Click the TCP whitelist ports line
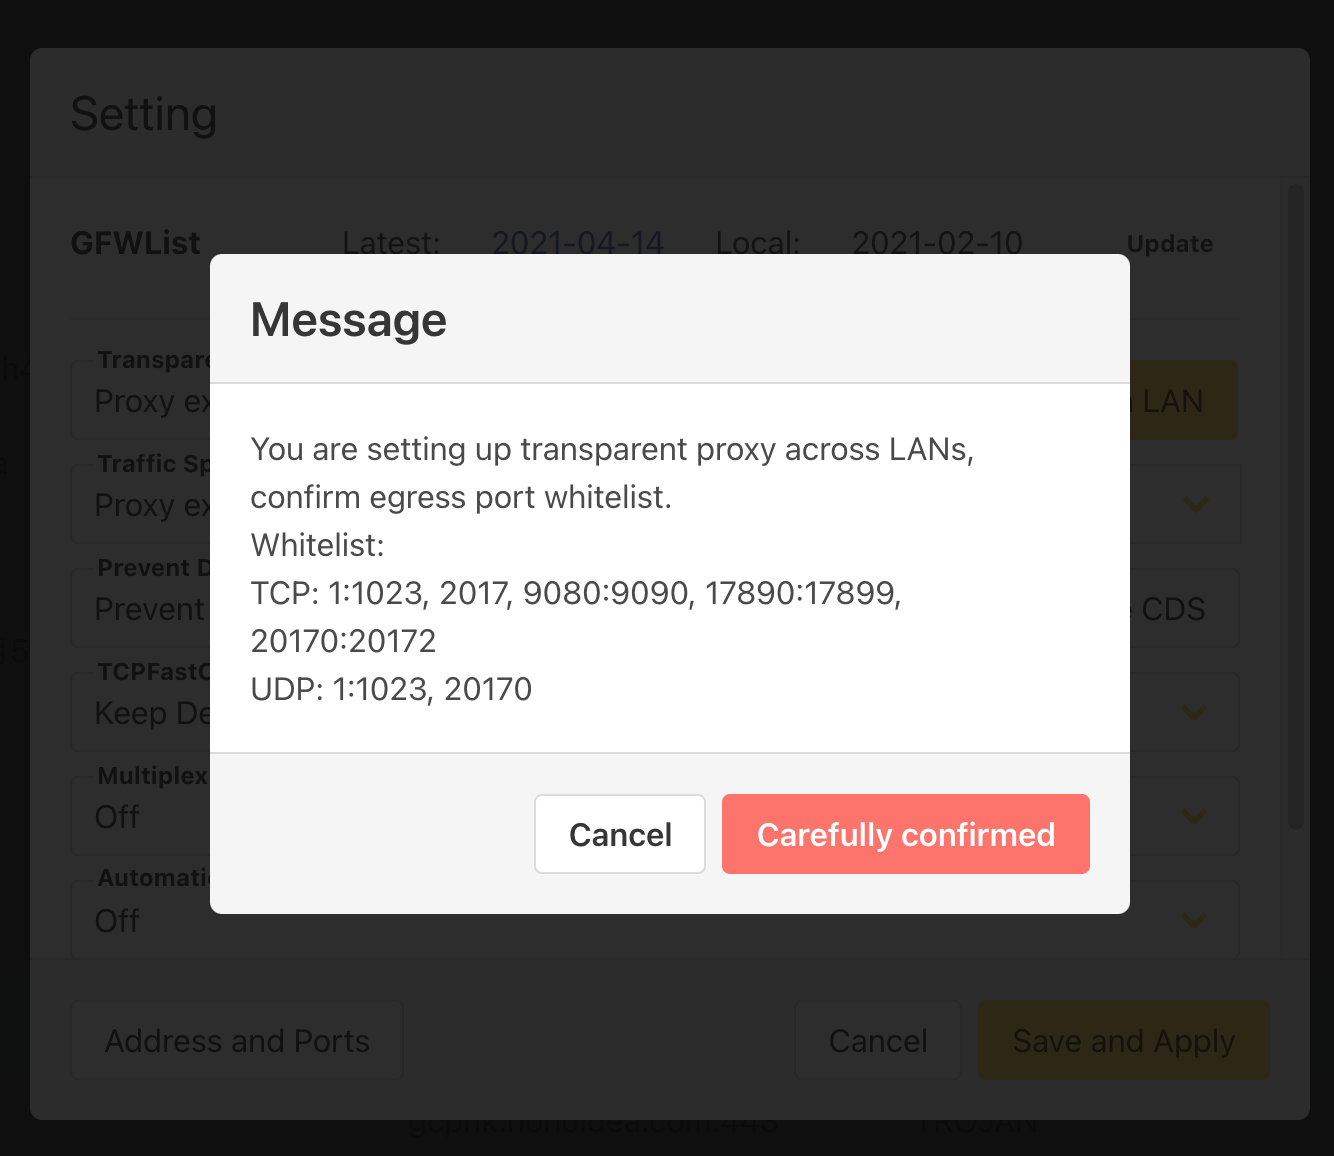The image size is (1334, 1156). point(575,593)
